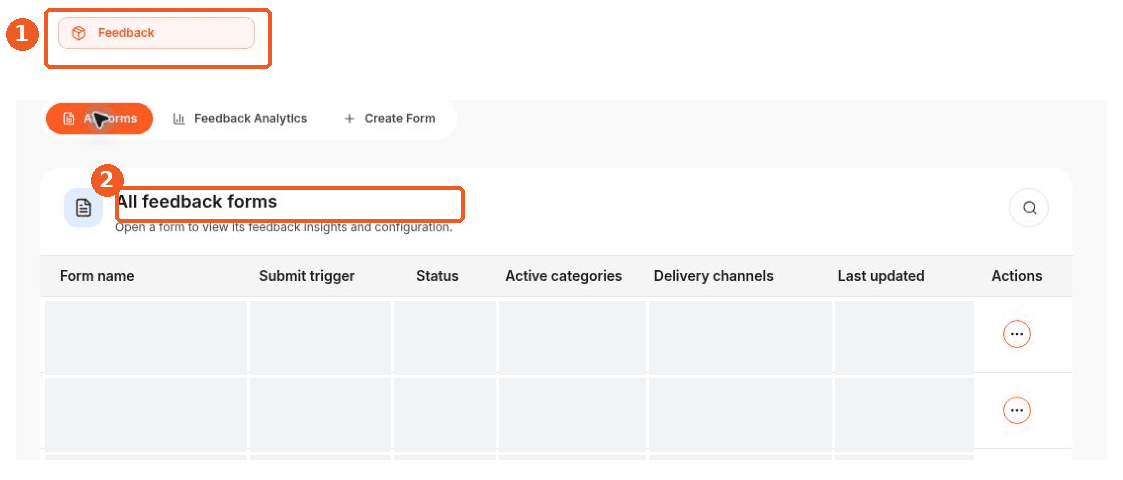
Task: Switch to the All Forms tab
Action: [x=100, y=118]
